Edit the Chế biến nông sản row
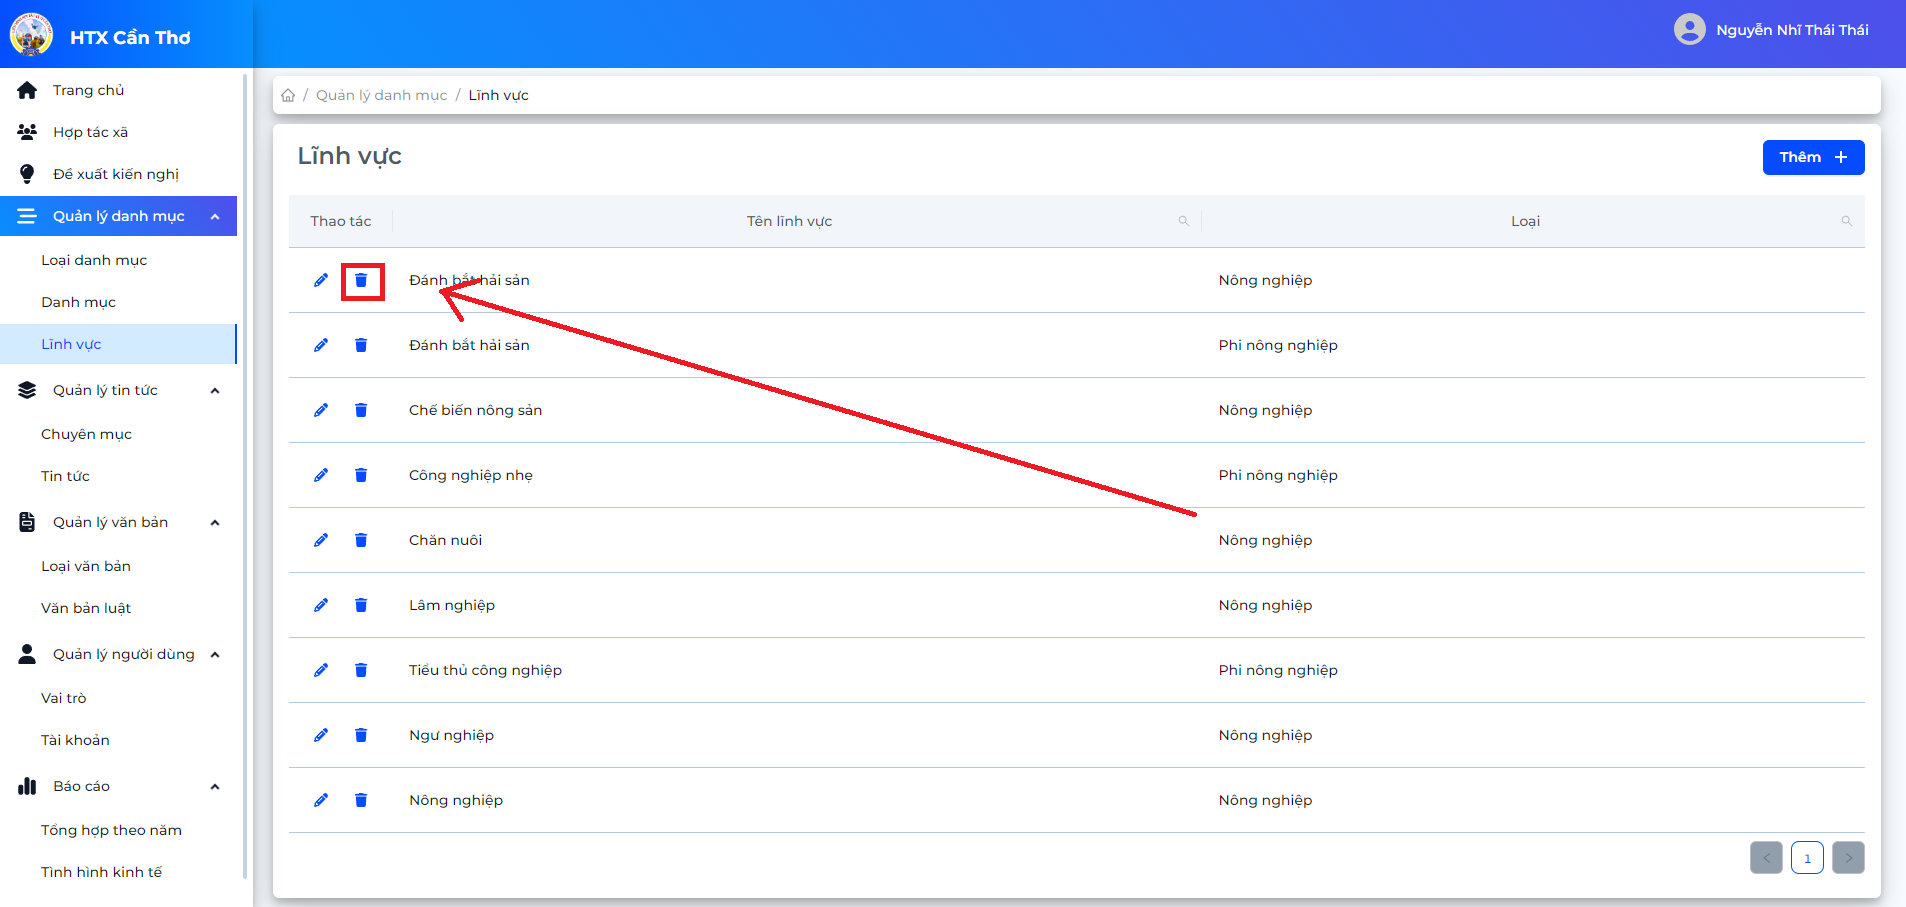 321,410
